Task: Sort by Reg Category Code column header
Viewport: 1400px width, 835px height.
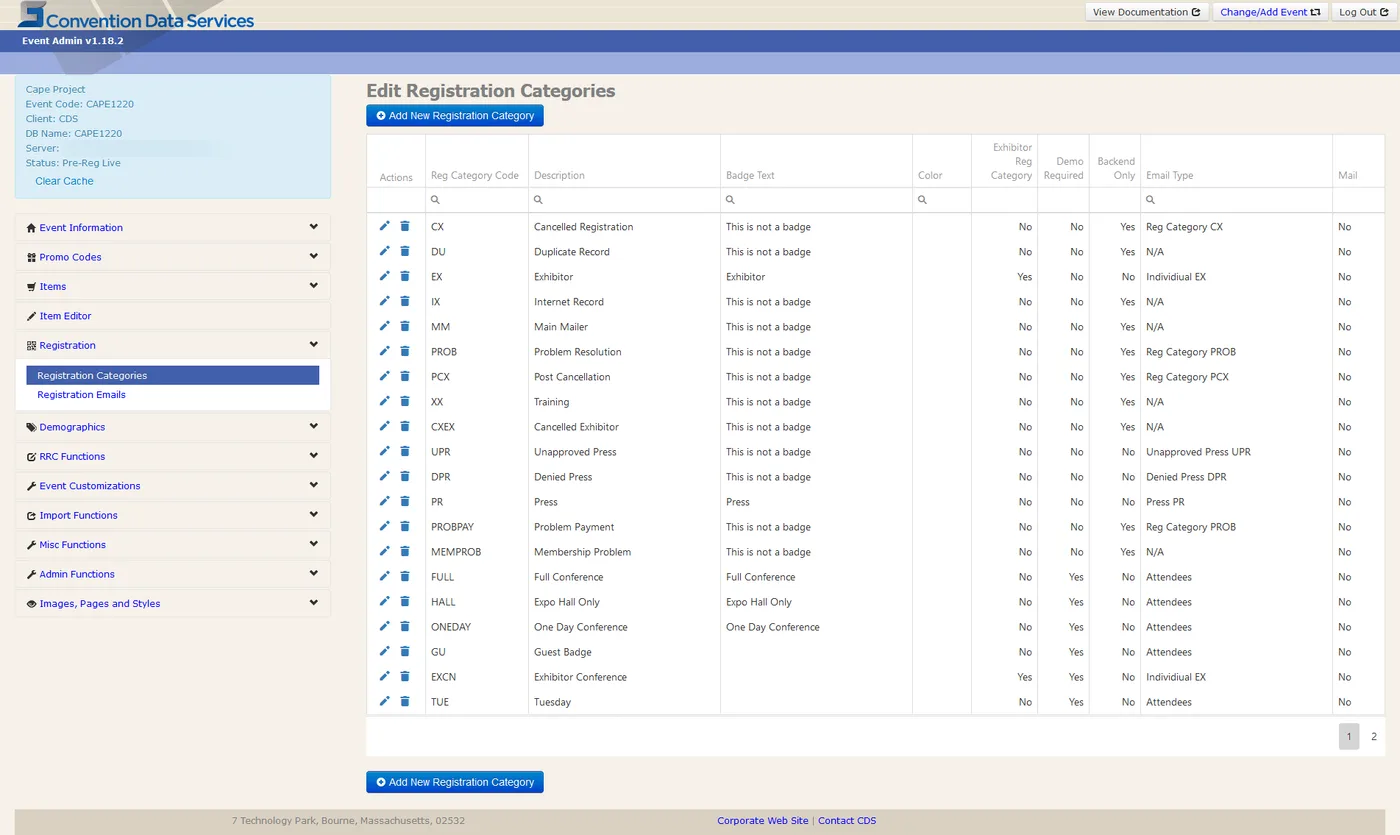Action: pos(475,175)
